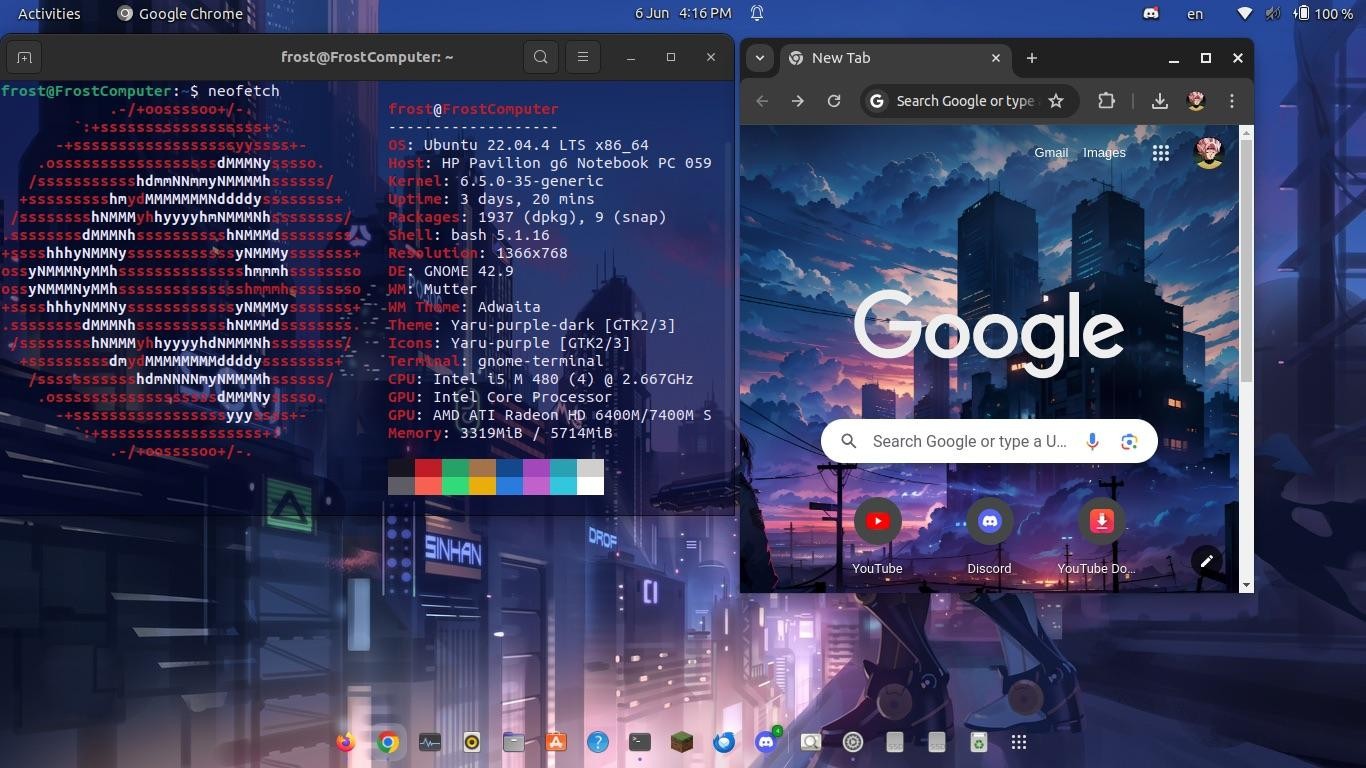Click the Chrome scrollbar down arrow
This screenshot has width=1366, height=768.
pyautogui.click(x=1246, y=585)
